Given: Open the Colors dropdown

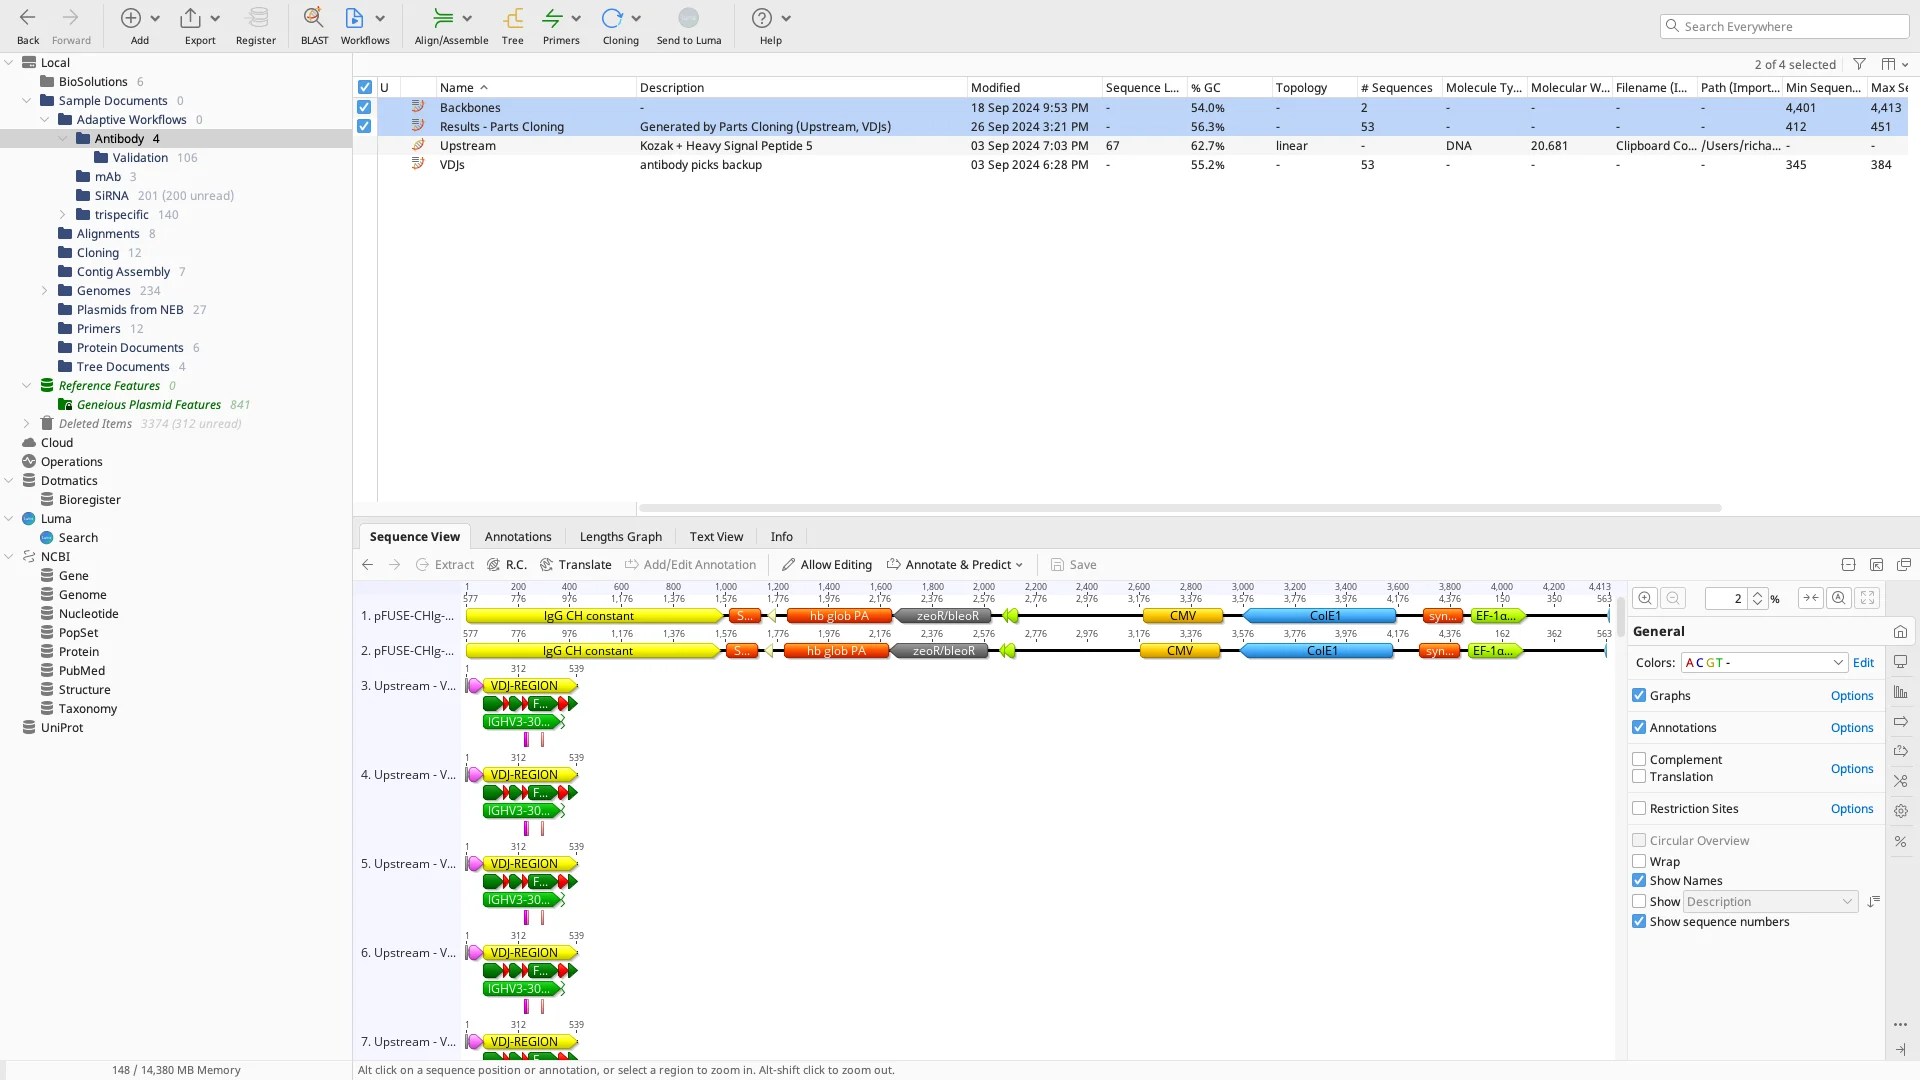Looking at the screenshot, I should [x=1764, y=662].
